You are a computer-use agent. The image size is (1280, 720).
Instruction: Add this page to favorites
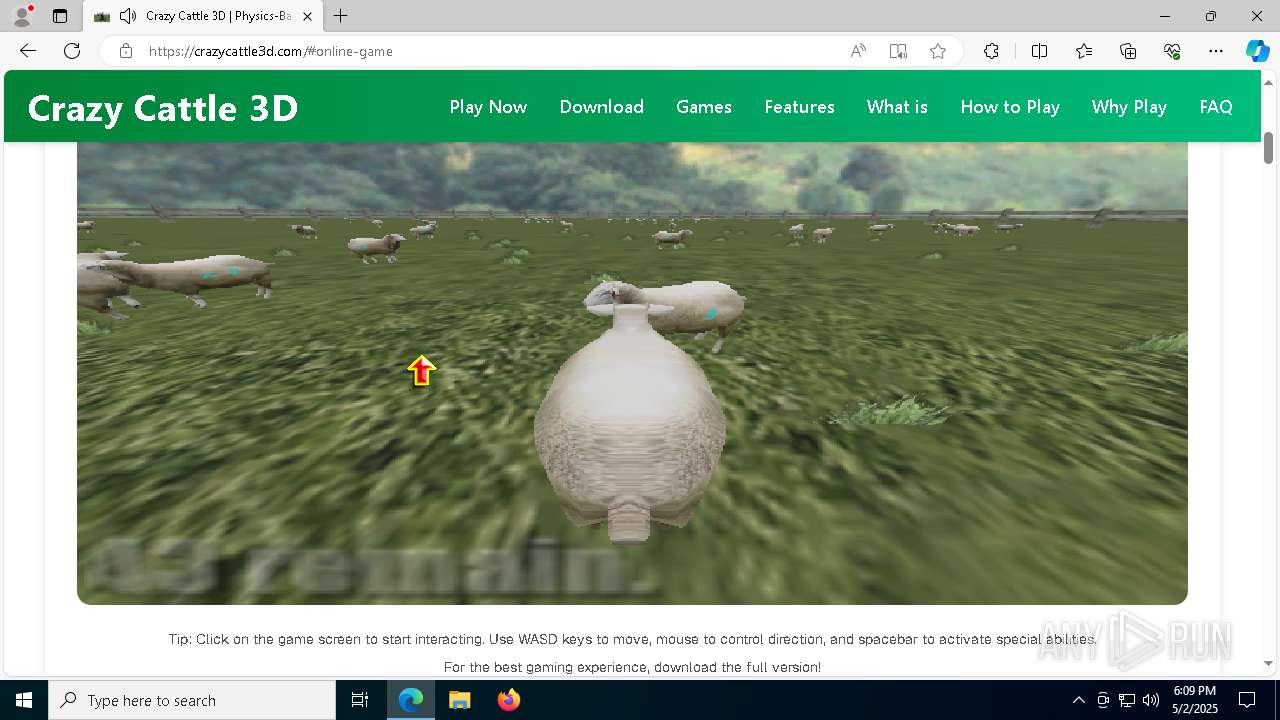pos(938,51)
